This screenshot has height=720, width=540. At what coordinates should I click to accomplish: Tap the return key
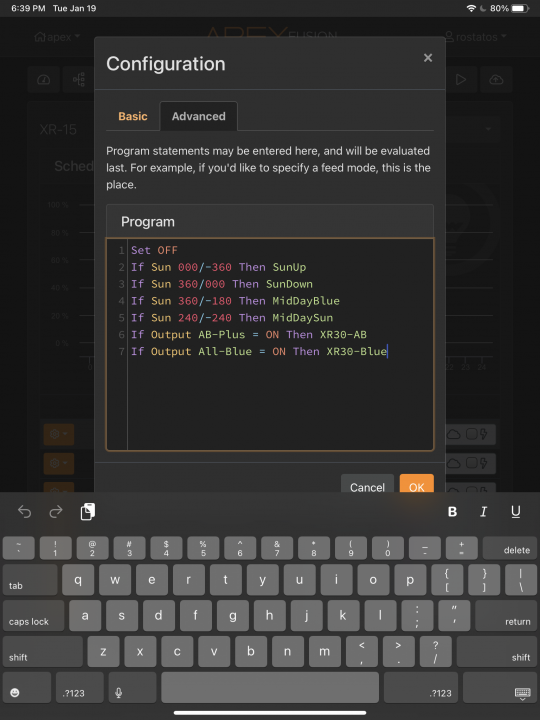pos(506,616)
